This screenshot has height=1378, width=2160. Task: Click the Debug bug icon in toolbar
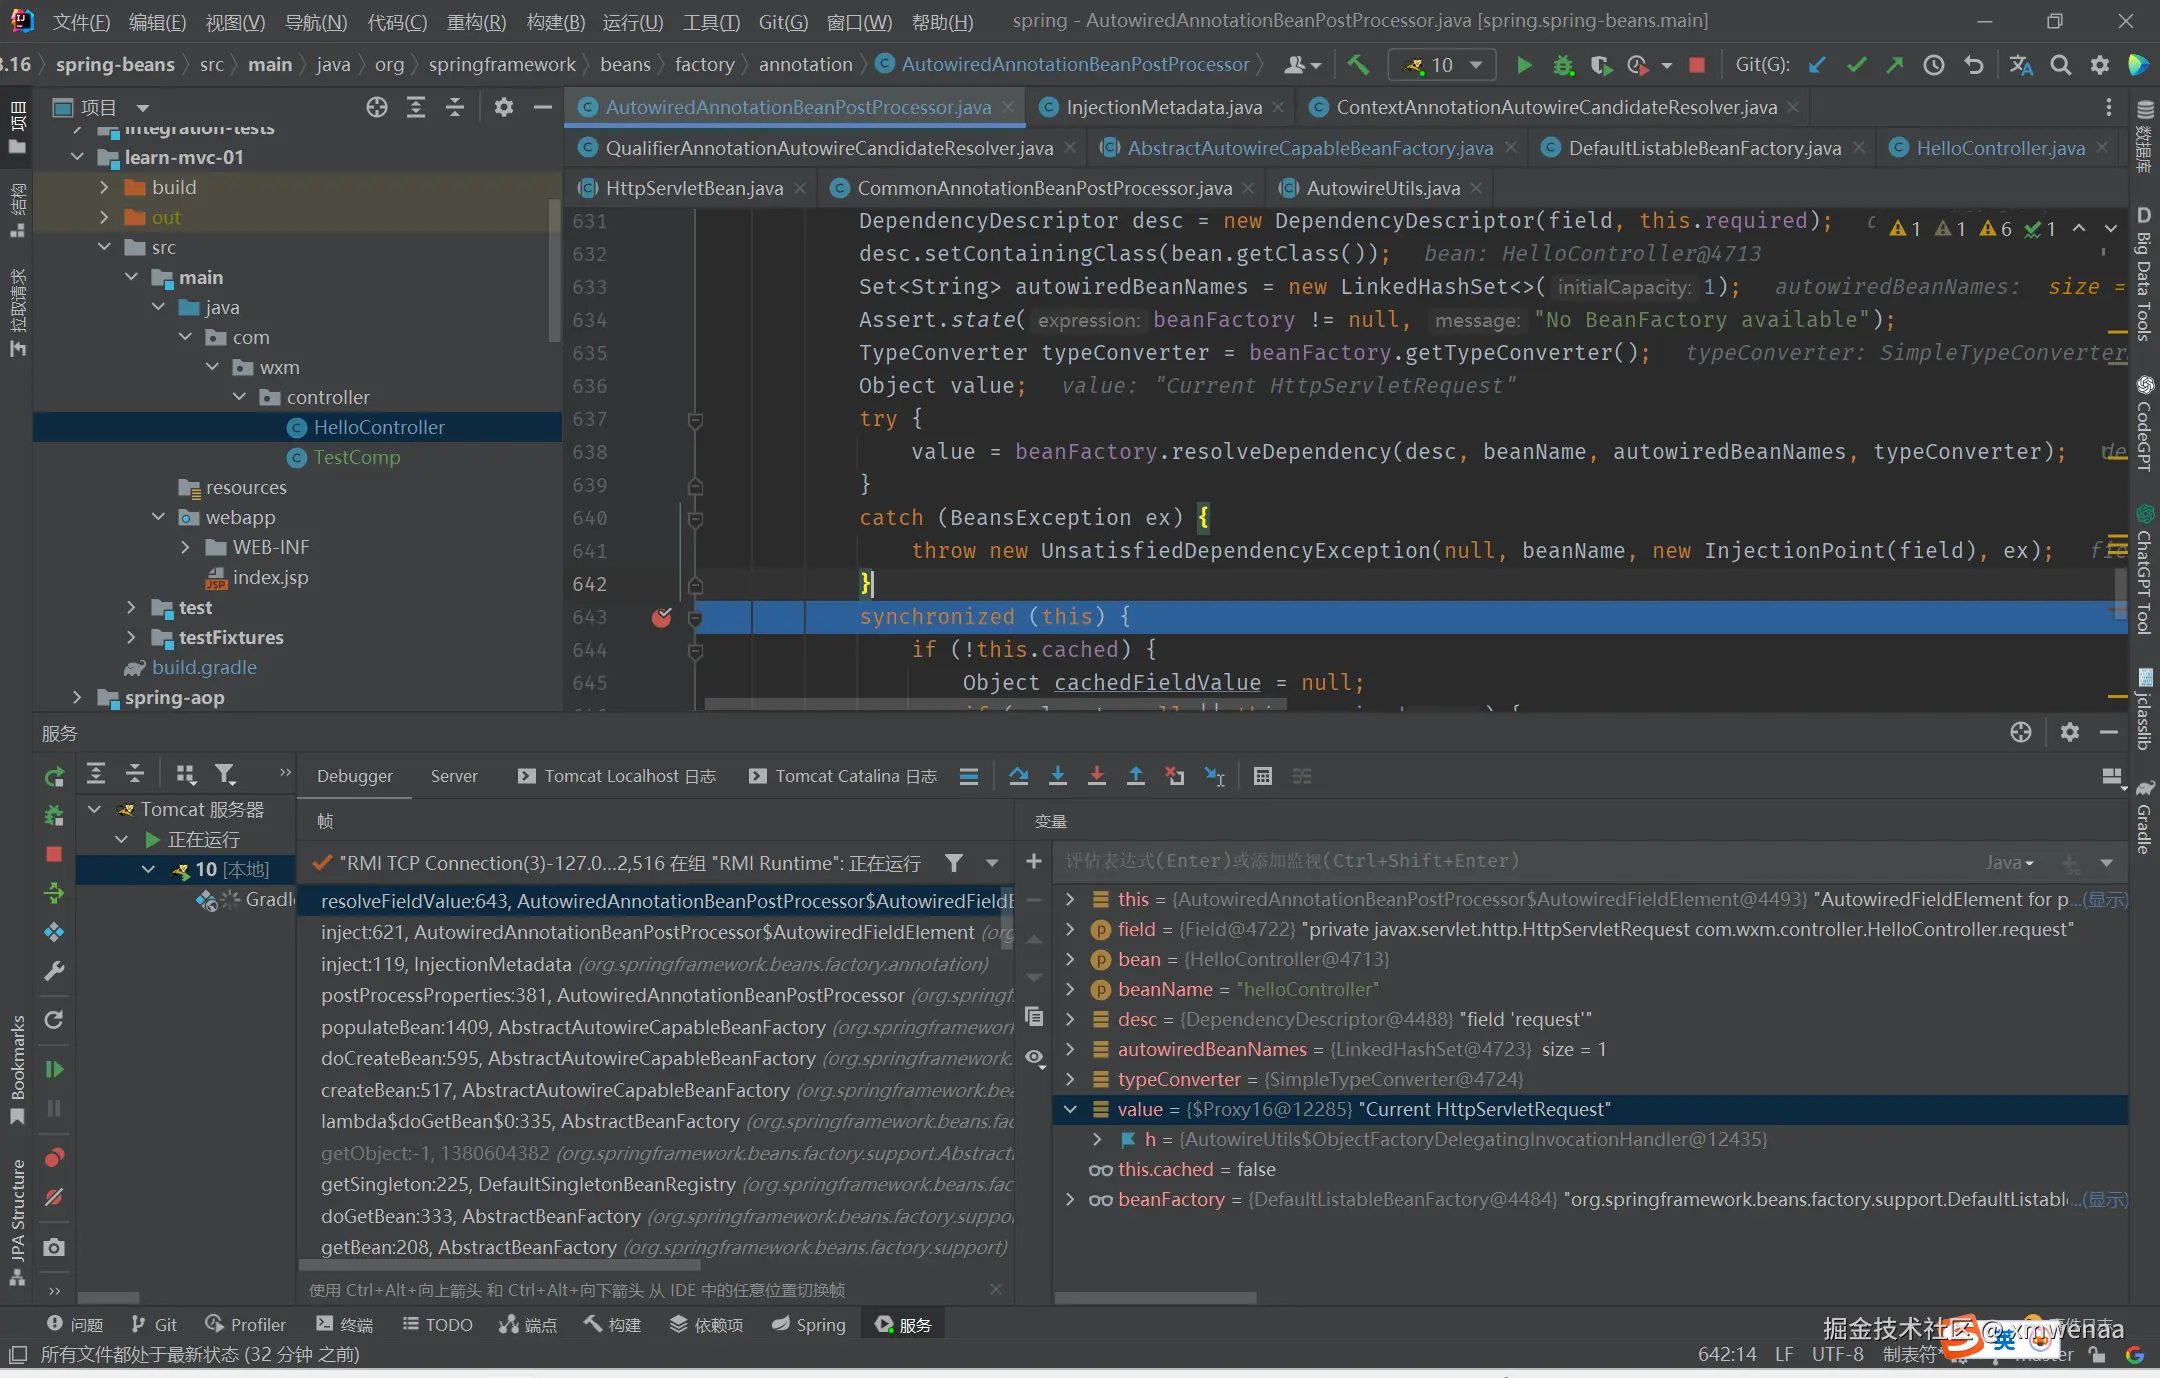point(1563,65)
